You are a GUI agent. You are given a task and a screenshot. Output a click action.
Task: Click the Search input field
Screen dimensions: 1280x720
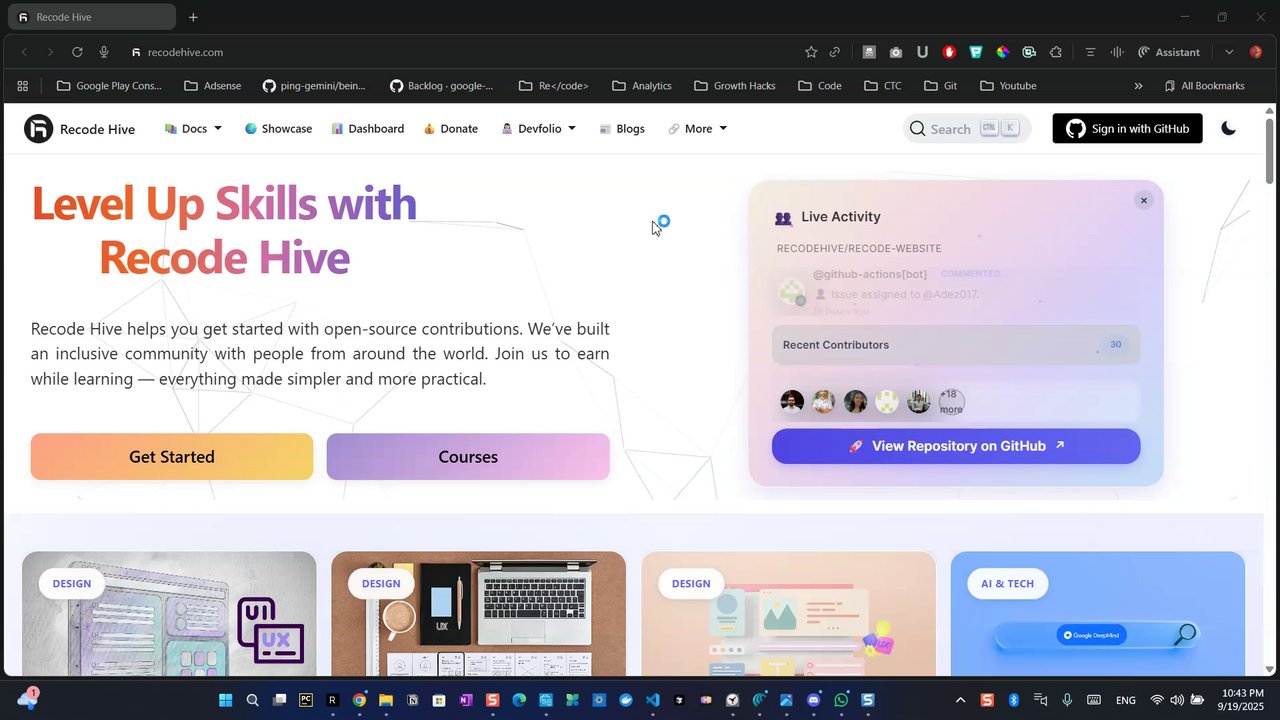[x=967, y=128]
